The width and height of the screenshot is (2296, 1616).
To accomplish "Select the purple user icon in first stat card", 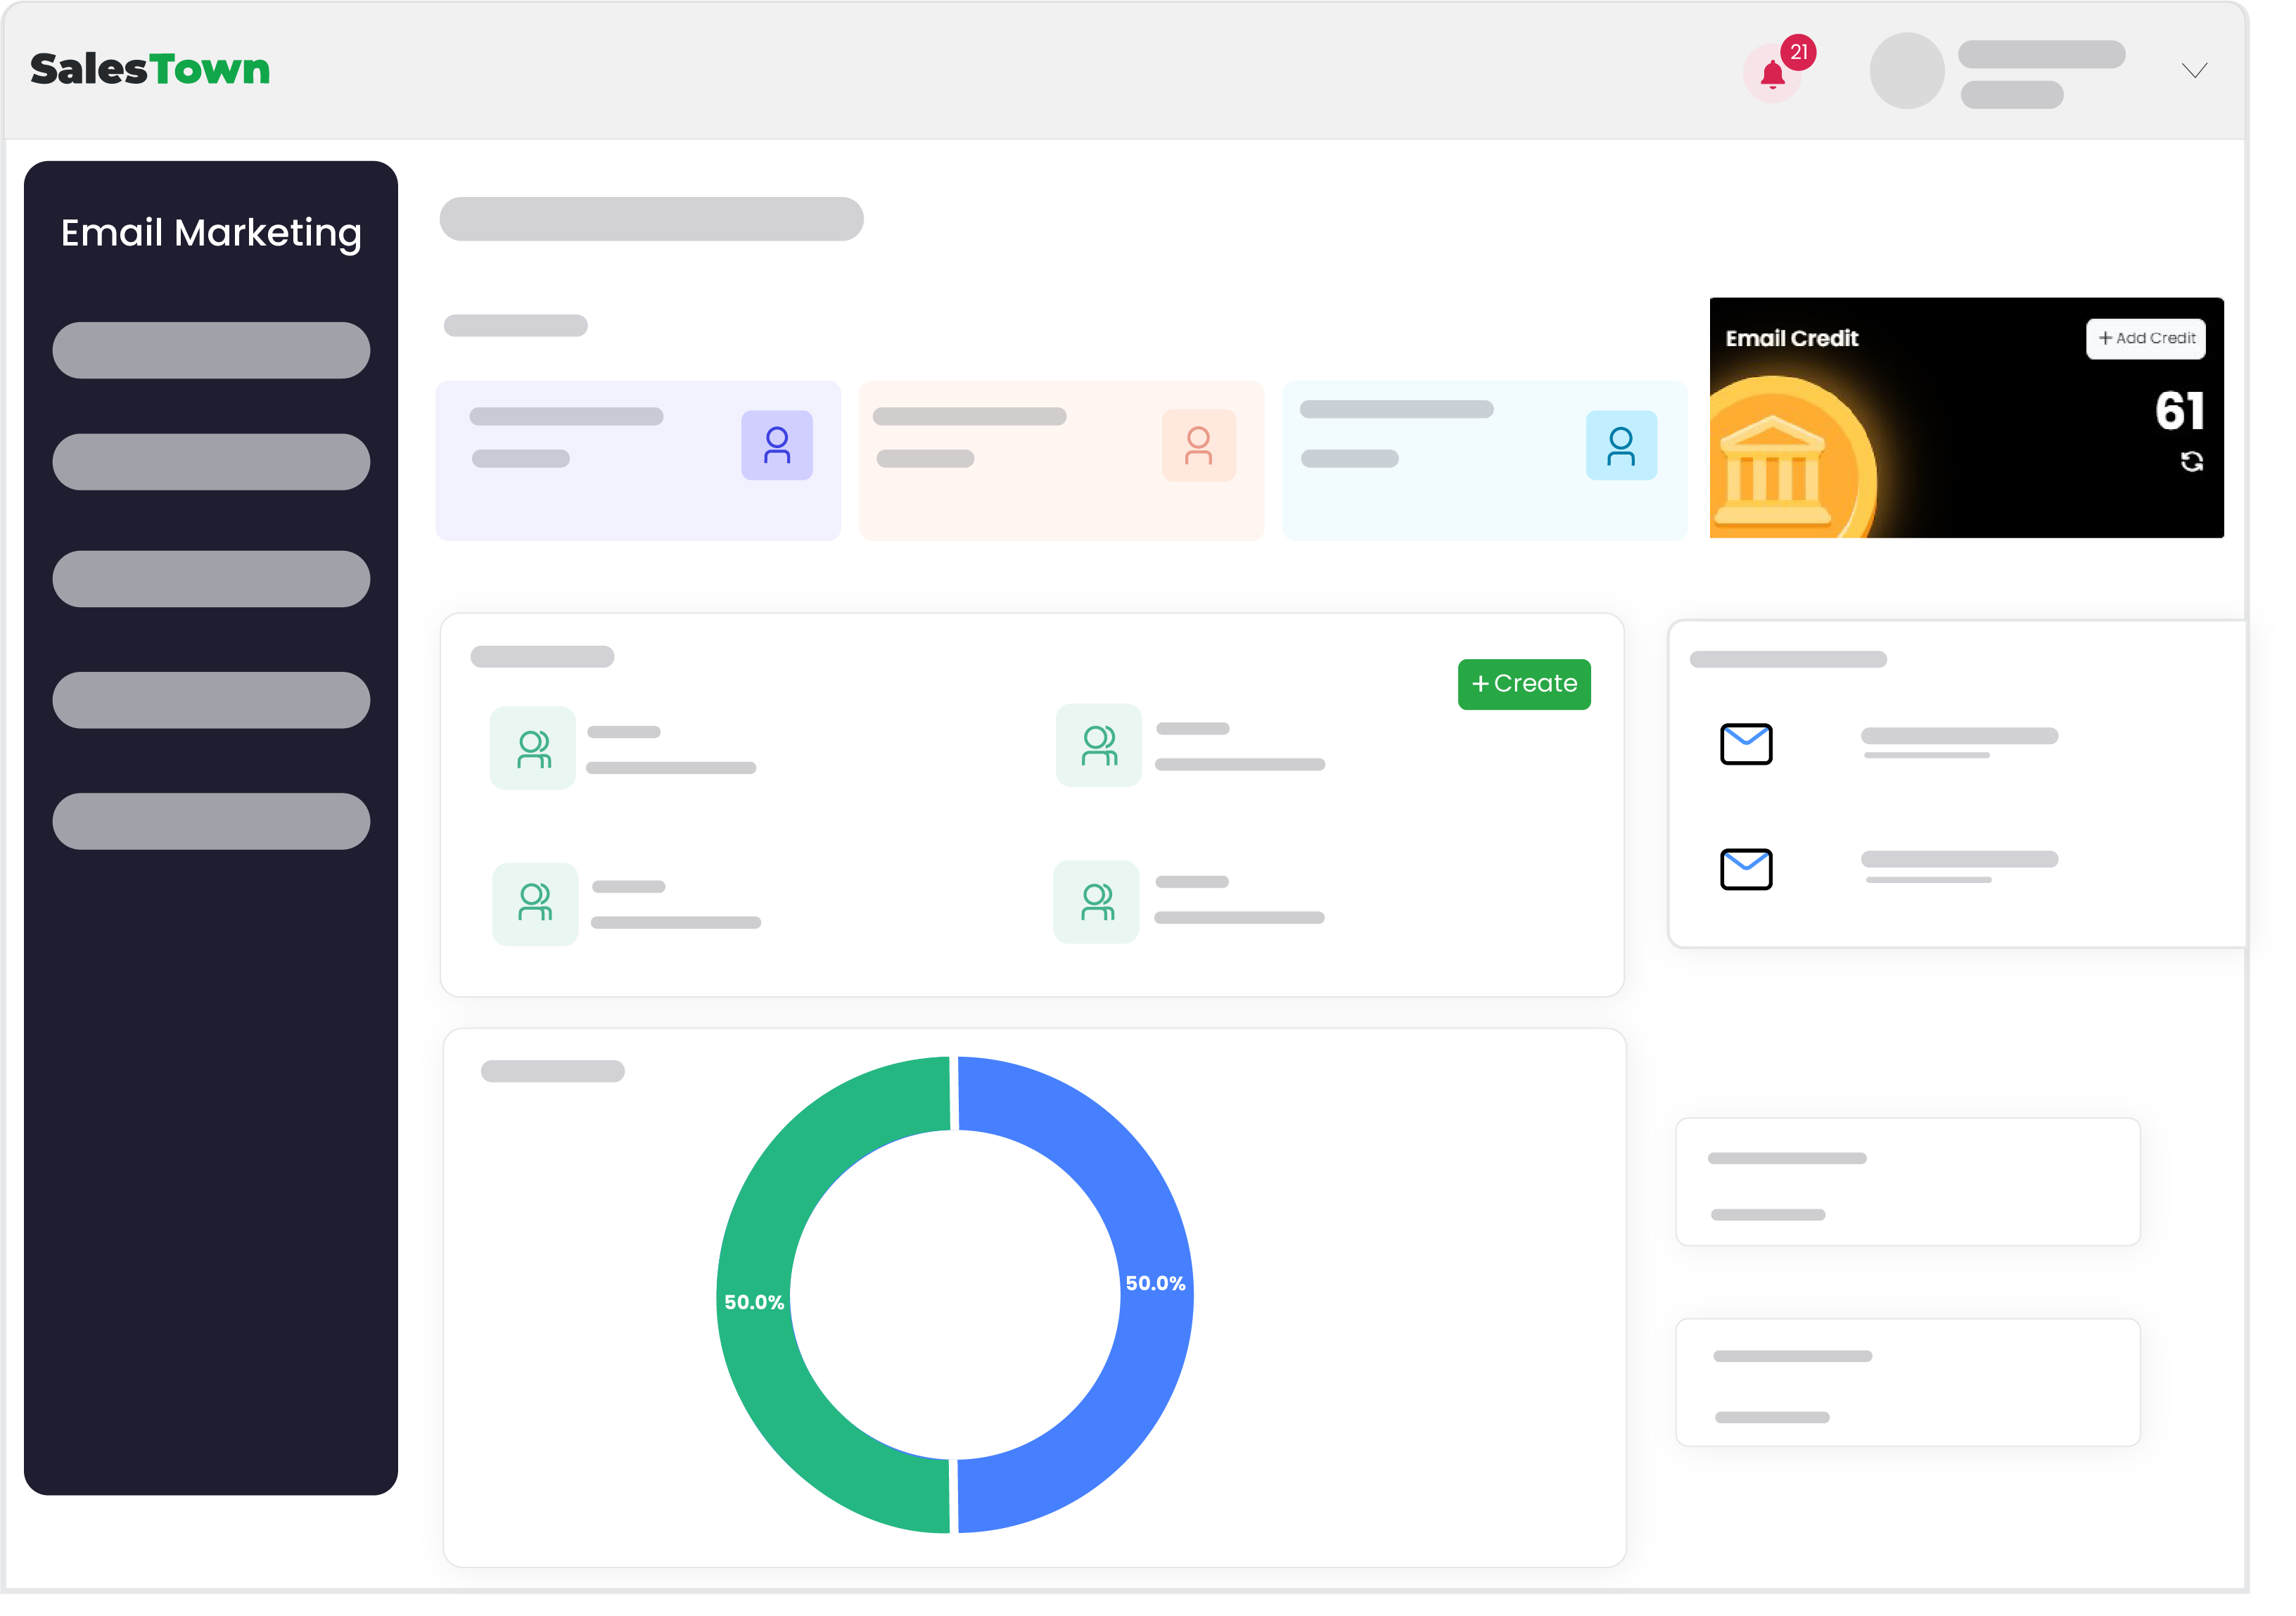I will click(777, 445).
